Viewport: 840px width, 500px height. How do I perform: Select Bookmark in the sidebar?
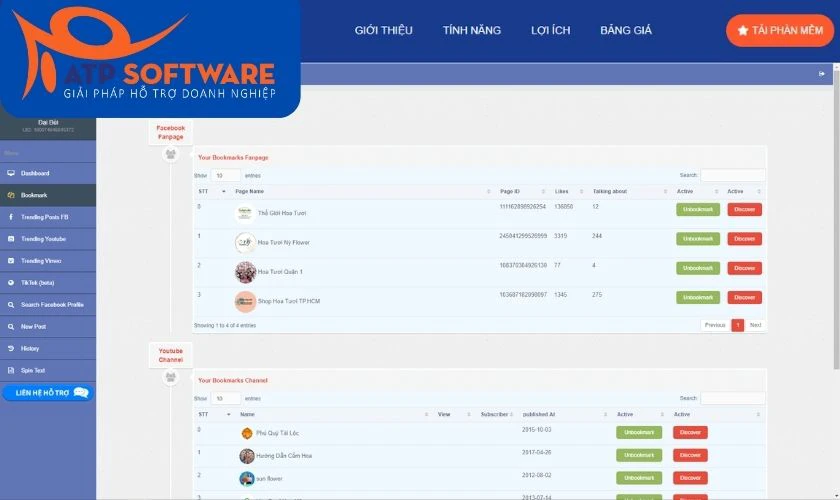coord(48,195)
